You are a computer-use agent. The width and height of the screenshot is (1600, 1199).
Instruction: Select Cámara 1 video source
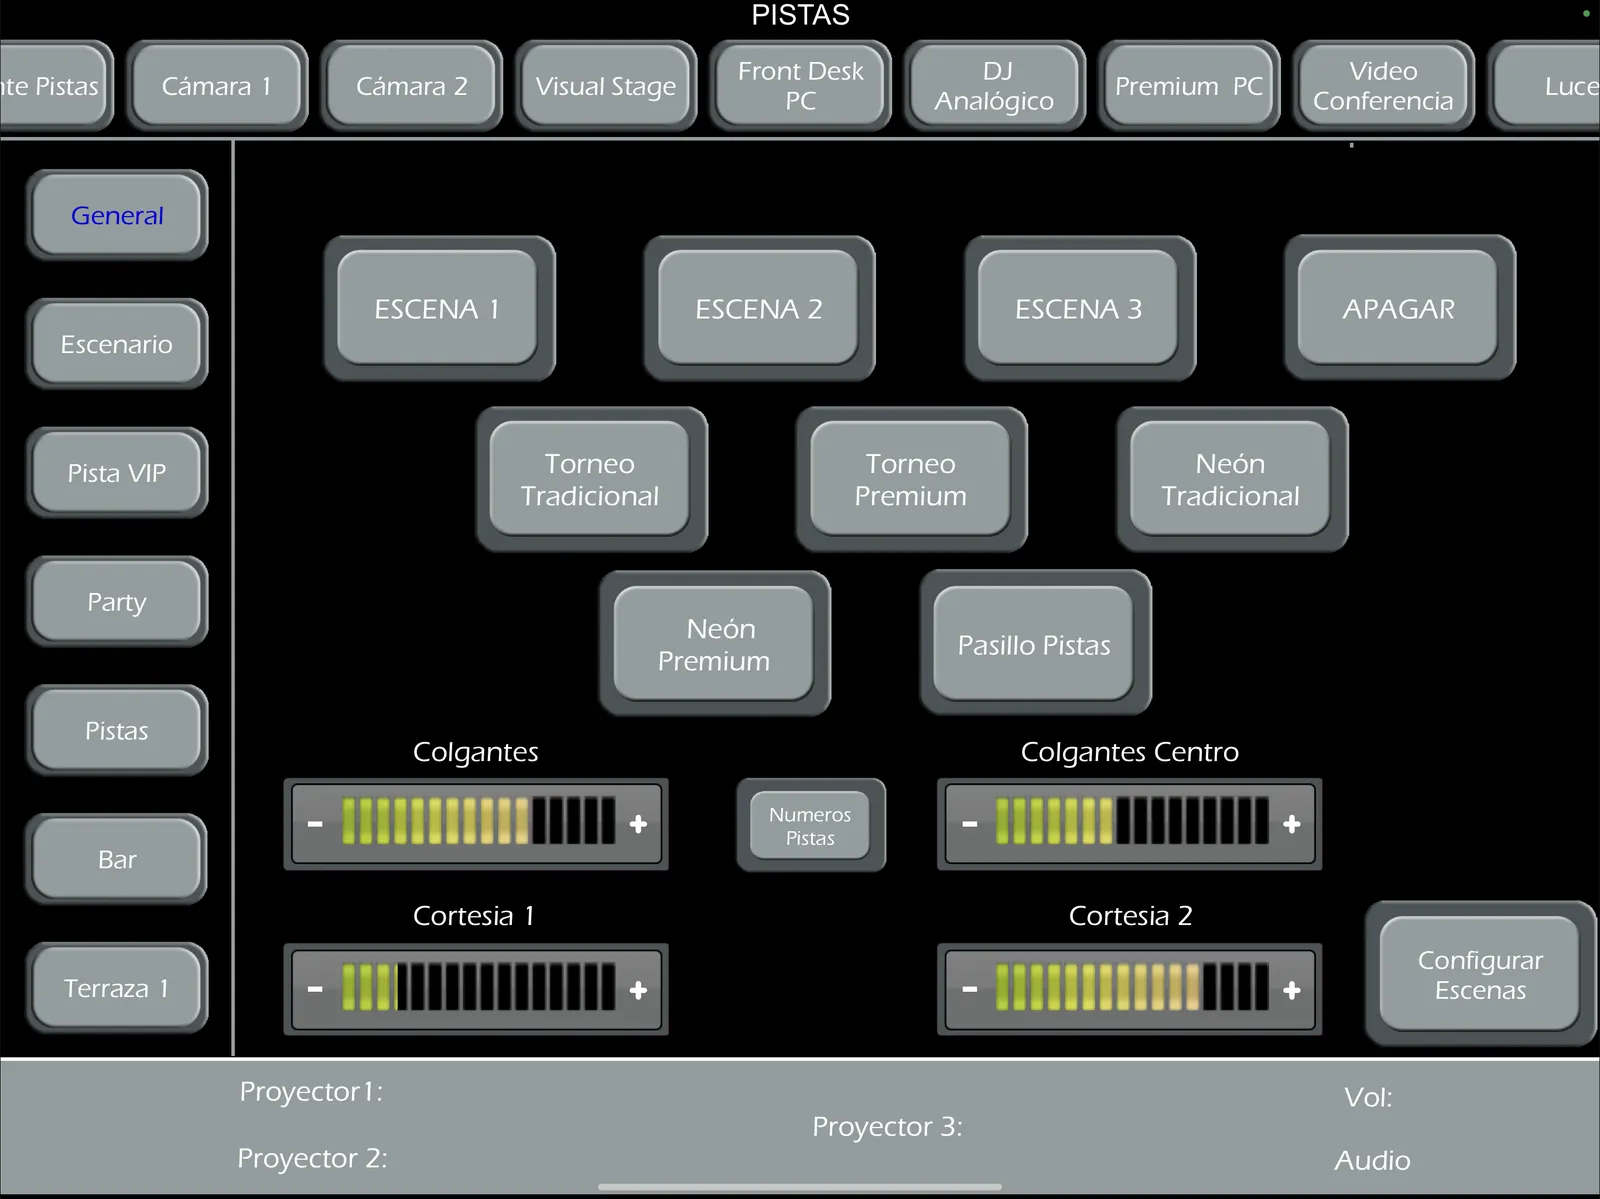[216, 87]
